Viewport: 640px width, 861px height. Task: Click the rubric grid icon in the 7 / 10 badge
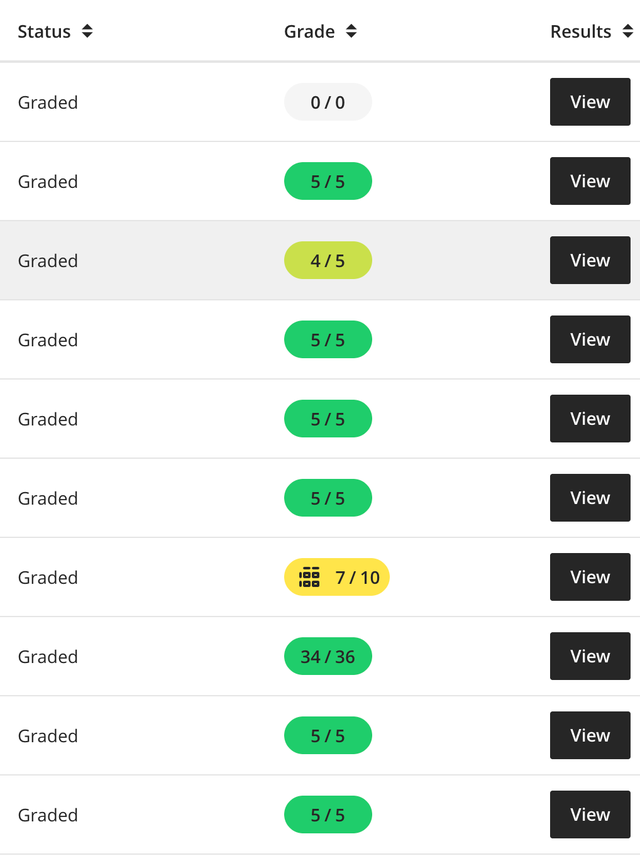310,577
